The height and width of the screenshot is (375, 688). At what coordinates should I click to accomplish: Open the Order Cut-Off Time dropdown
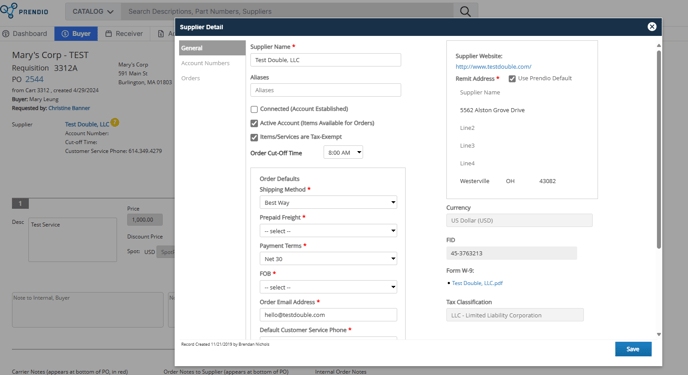pos(343,153)
